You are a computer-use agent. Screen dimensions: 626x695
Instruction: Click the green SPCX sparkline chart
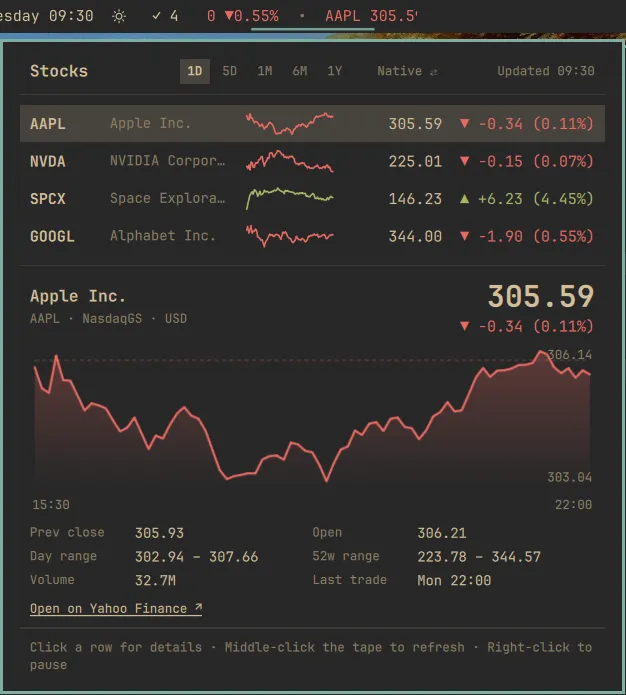290,199
